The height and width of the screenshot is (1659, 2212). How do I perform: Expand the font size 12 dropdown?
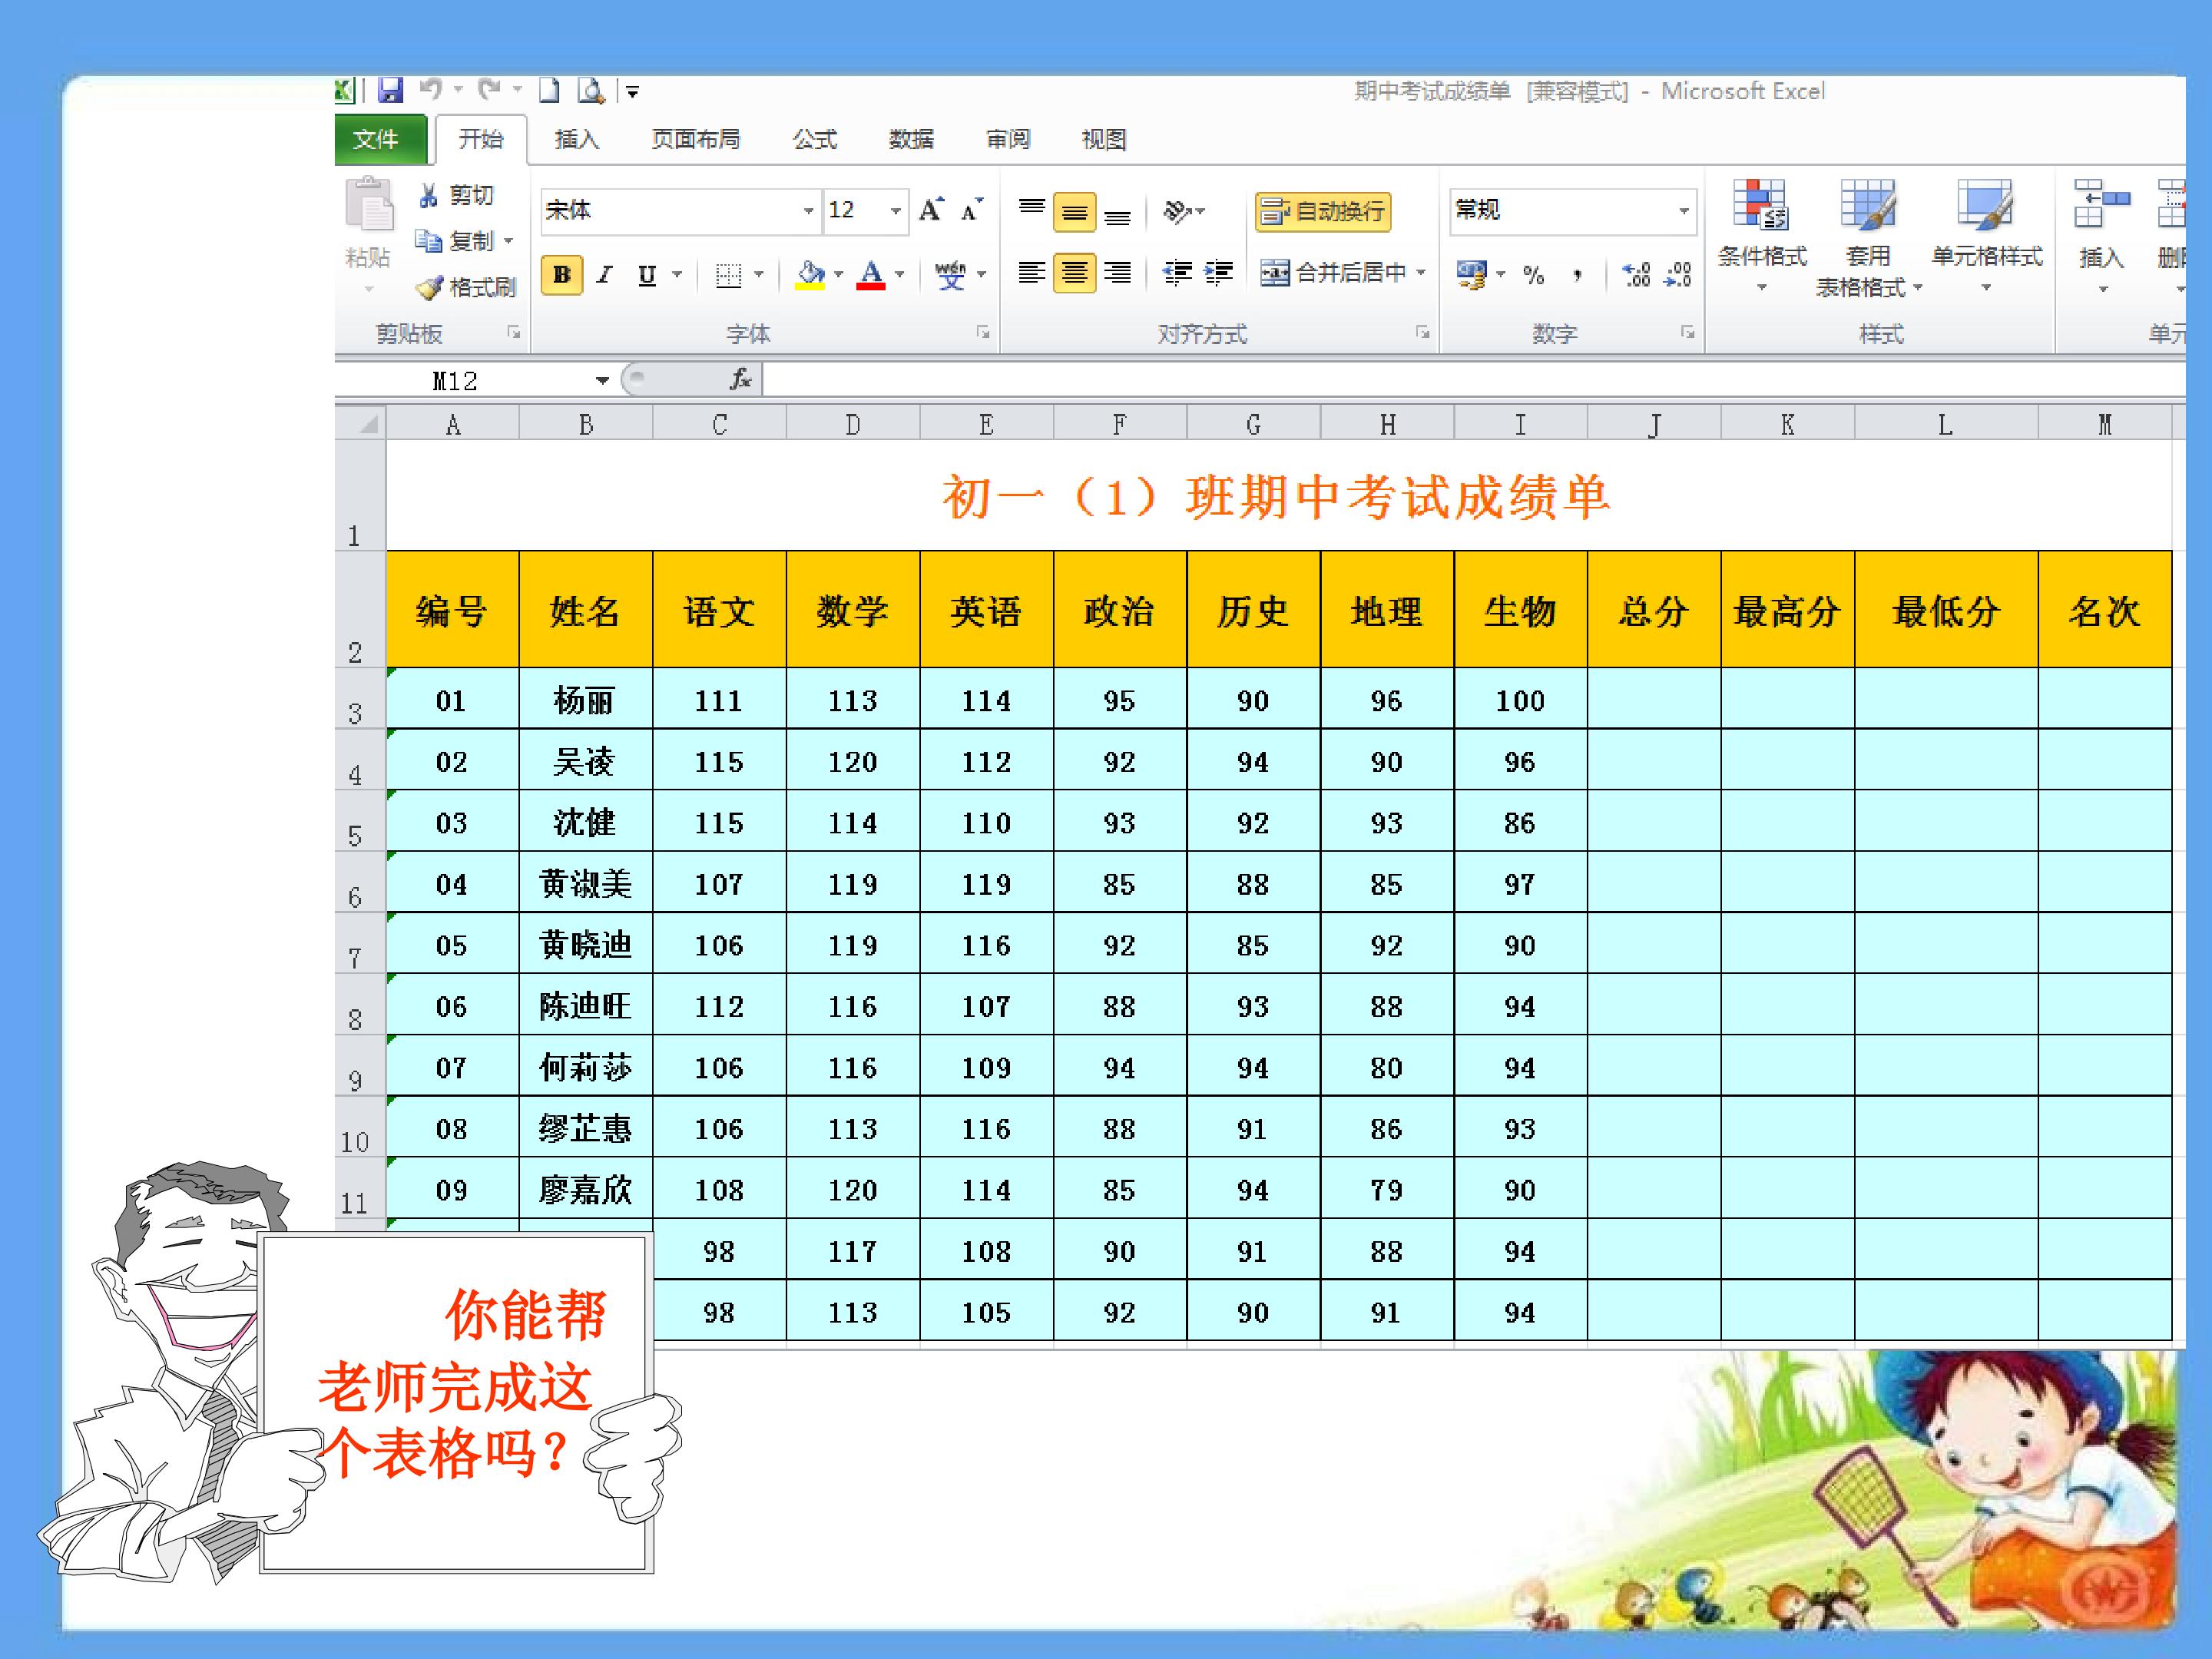895,211
